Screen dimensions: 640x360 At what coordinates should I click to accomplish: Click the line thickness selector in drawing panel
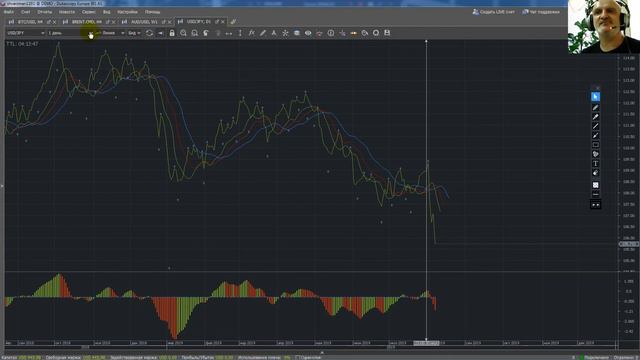[x=596, y=194]
